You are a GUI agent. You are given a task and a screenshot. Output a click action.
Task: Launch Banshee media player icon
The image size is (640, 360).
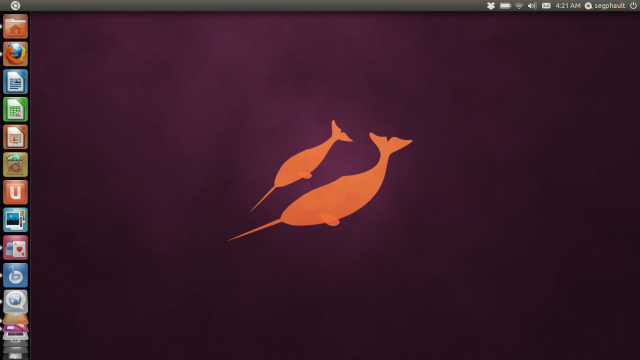tap(16, 276)
